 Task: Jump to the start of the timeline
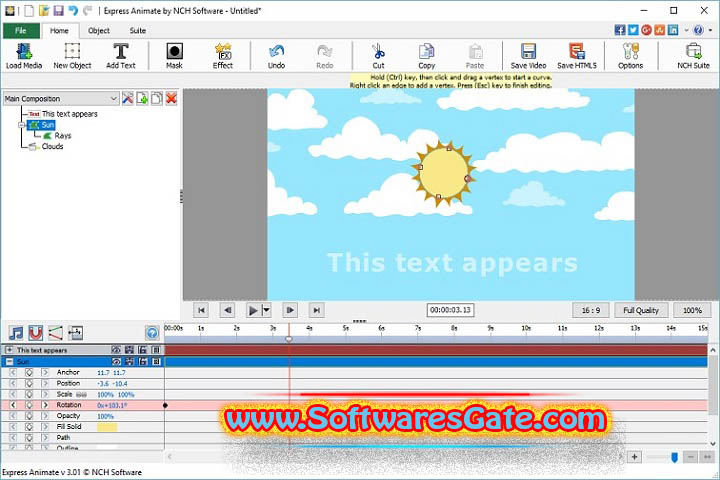click(x=201, y=310)
